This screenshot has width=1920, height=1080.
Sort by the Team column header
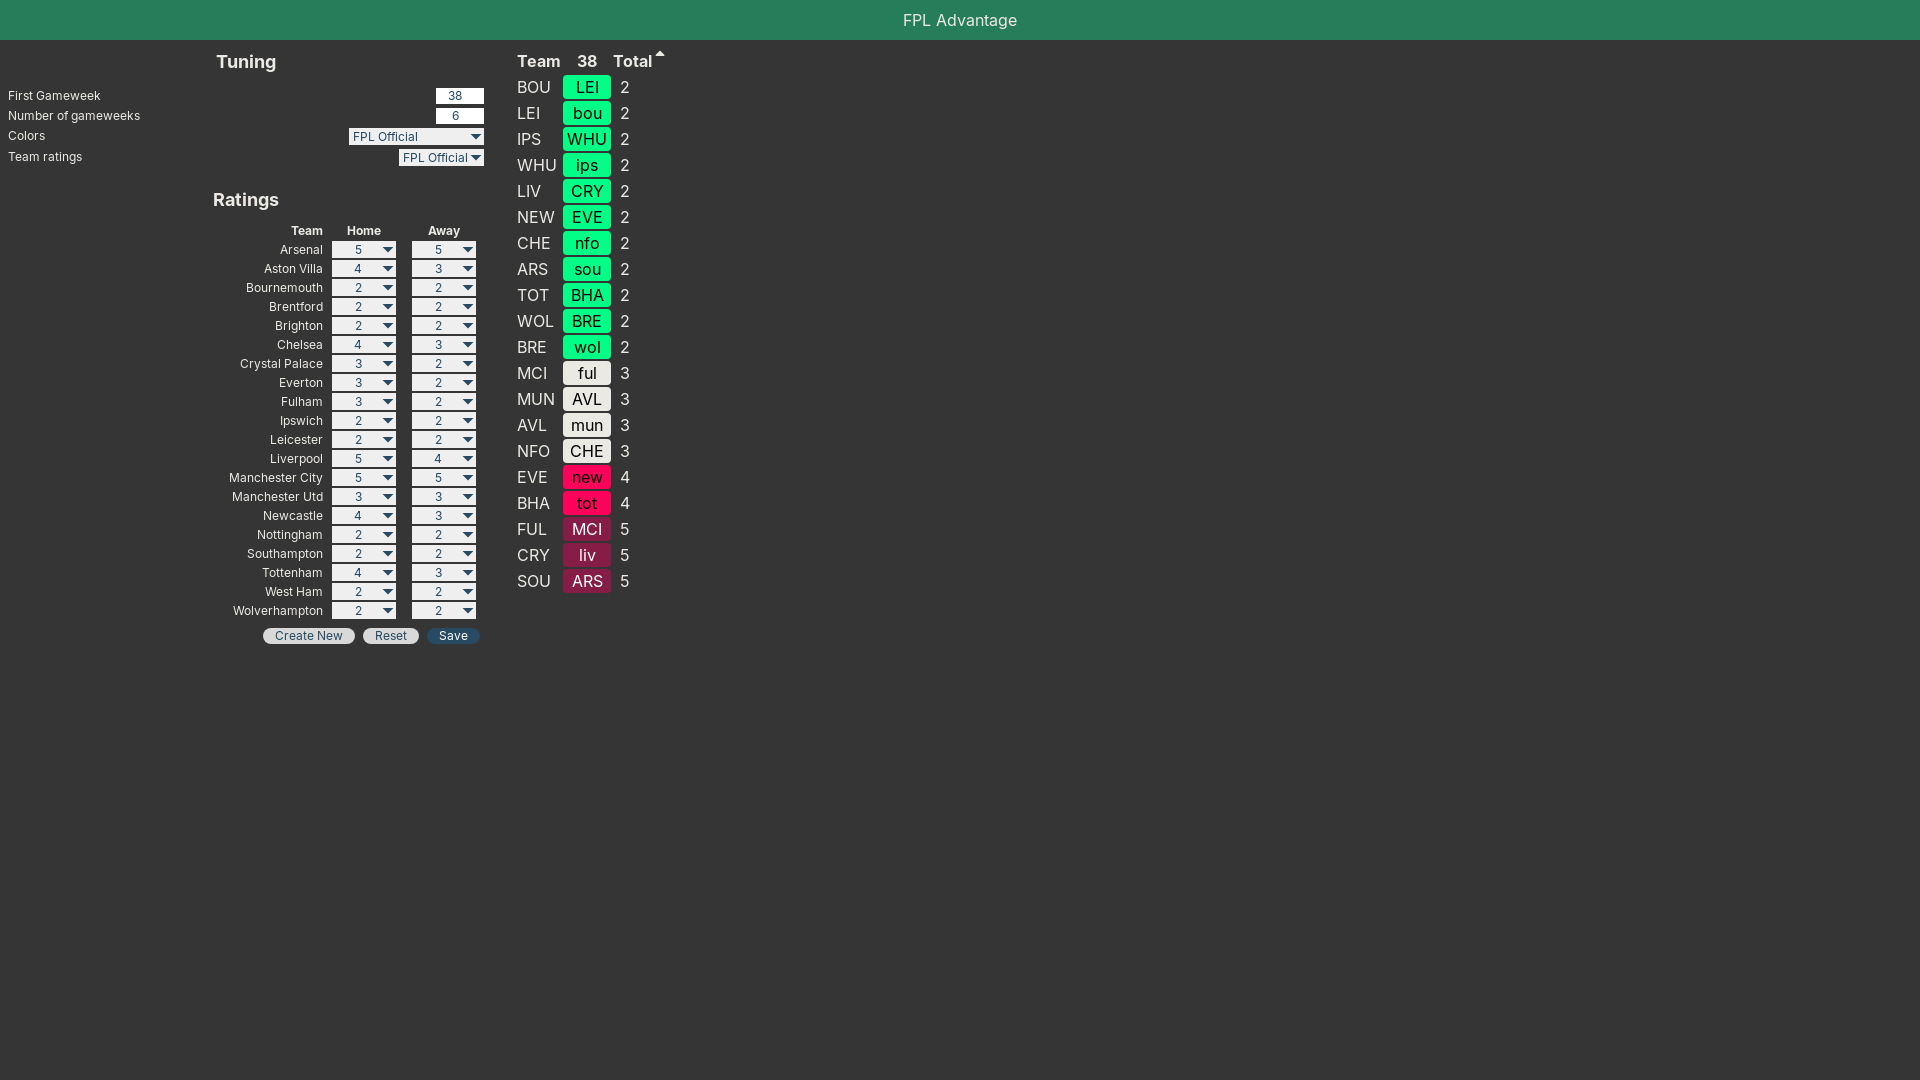[538, 61]
